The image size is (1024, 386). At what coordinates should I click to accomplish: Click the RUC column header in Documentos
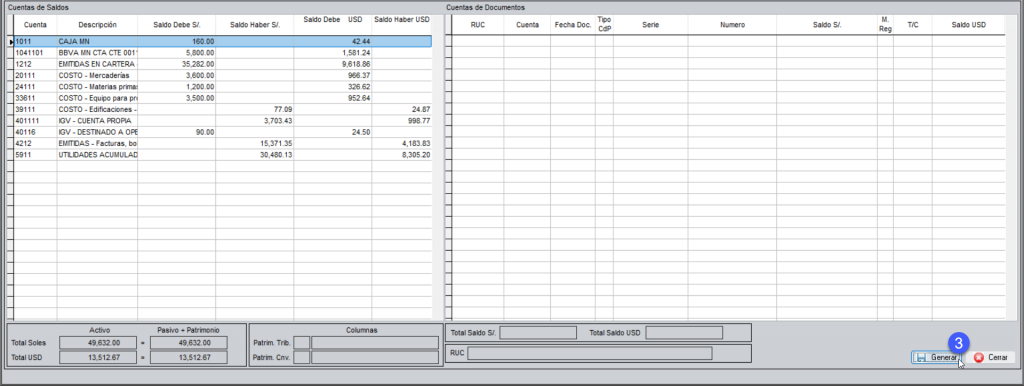tap(477, 25)
